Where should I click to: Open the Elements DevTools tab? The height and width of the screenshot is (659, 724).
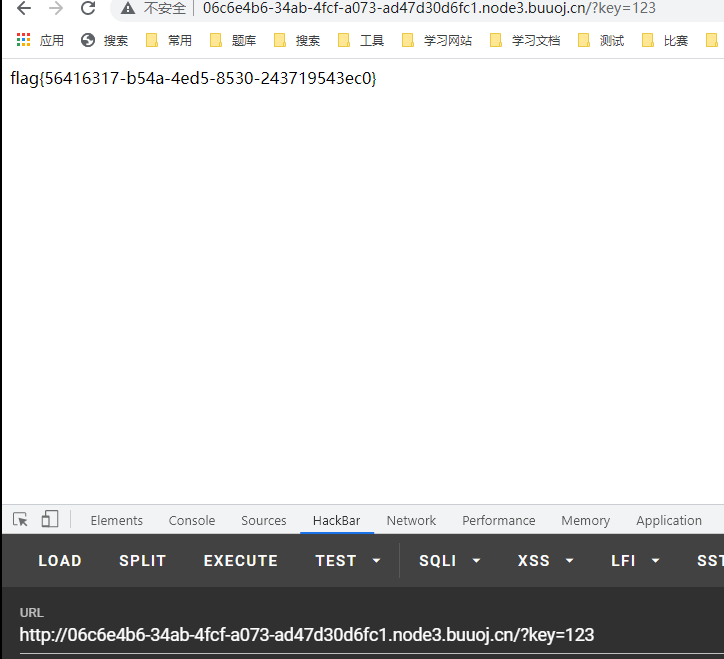click(116, 520)
